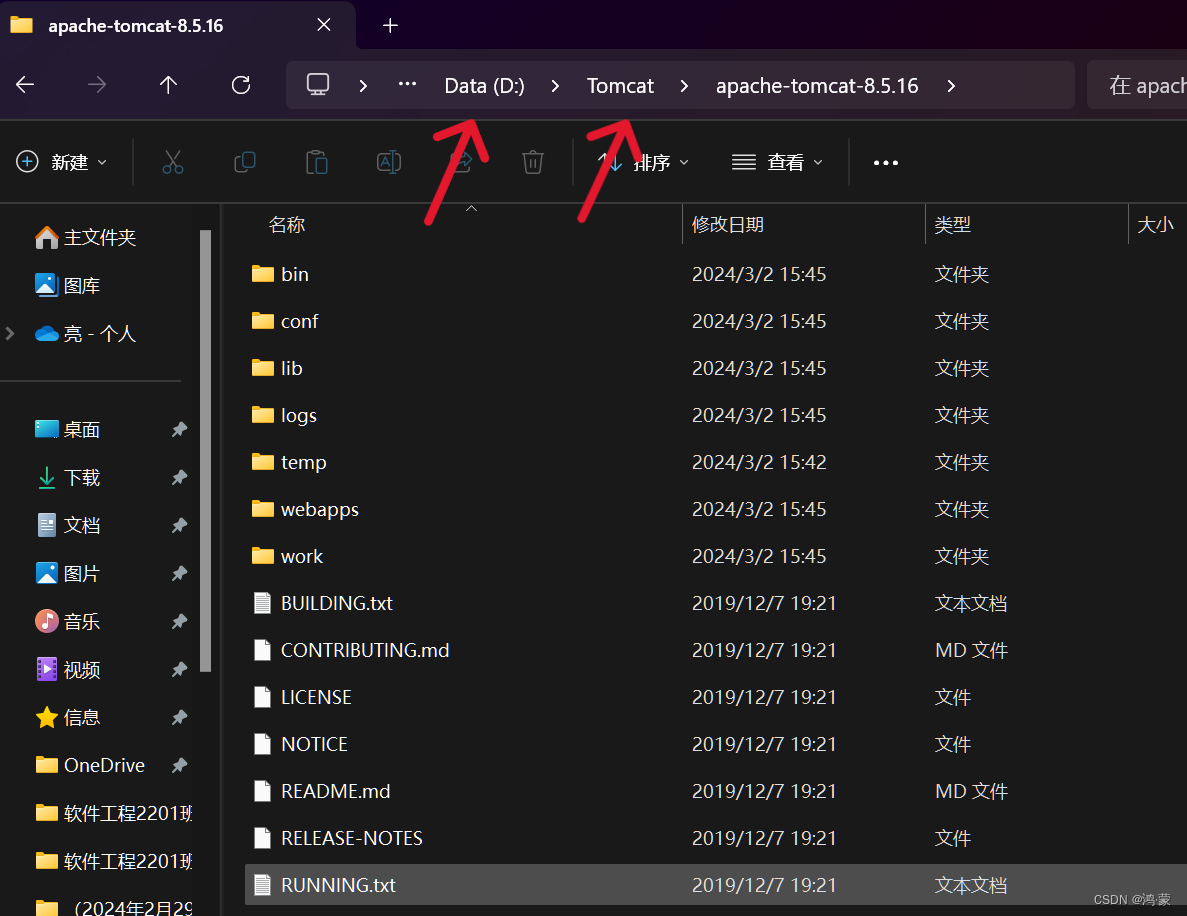Select the webapps folder
This screenshot has height=916, width=1187.
[x=305, y=509]
